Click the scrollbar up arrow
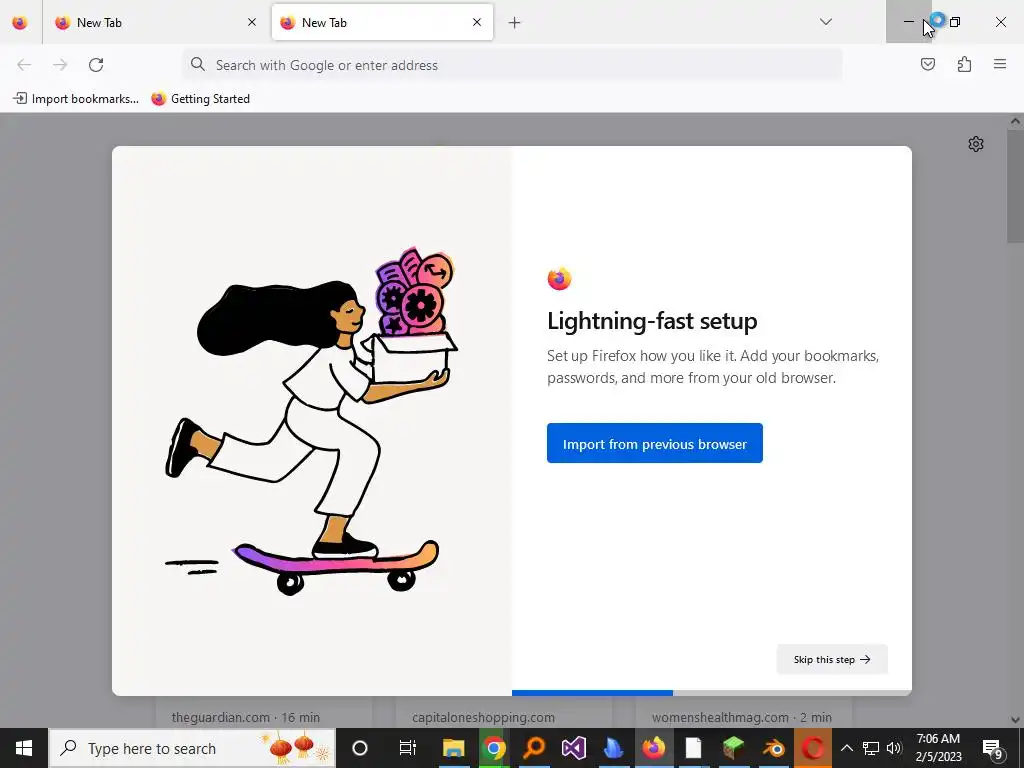The width and height of the screenshot is (1024, 768). pos(1015,121)
